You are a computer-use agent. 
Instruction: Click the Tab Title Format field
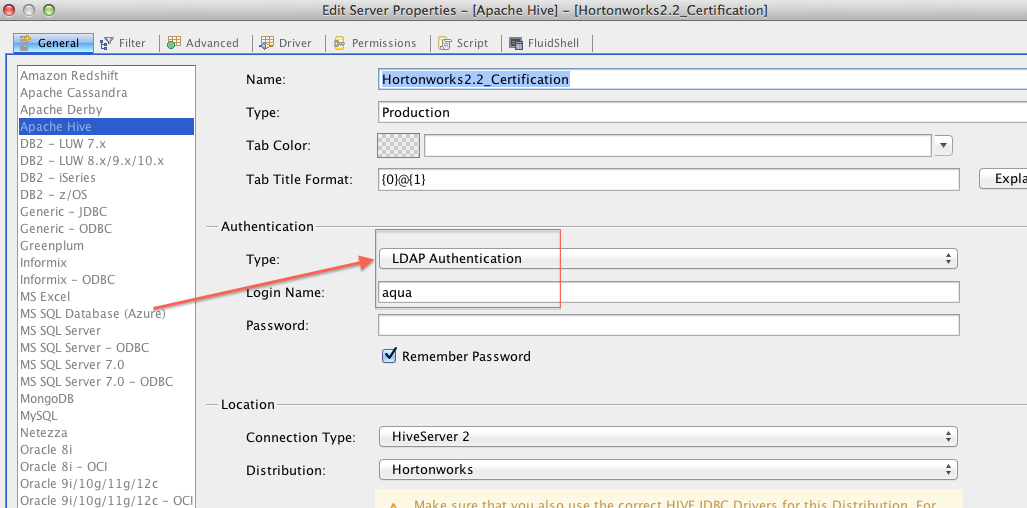coord(669,179)
